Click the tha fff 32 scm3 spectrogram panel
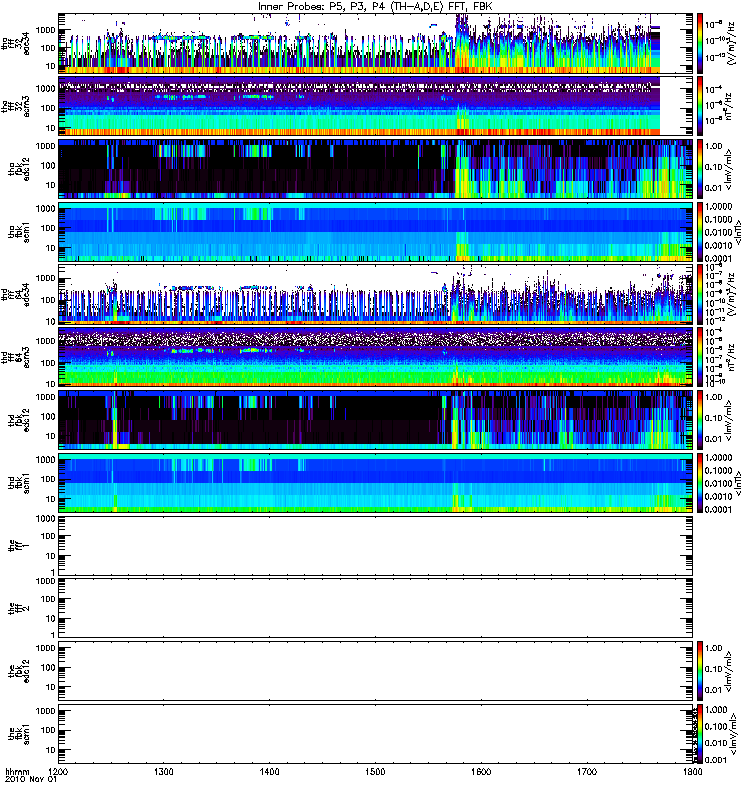The height and width of the screenshot is (800, 750). point(375,106)
